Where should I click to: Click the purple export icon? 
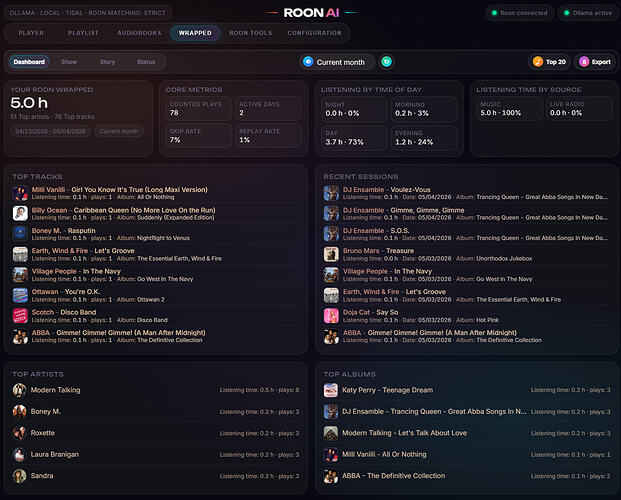coord(584,62)
